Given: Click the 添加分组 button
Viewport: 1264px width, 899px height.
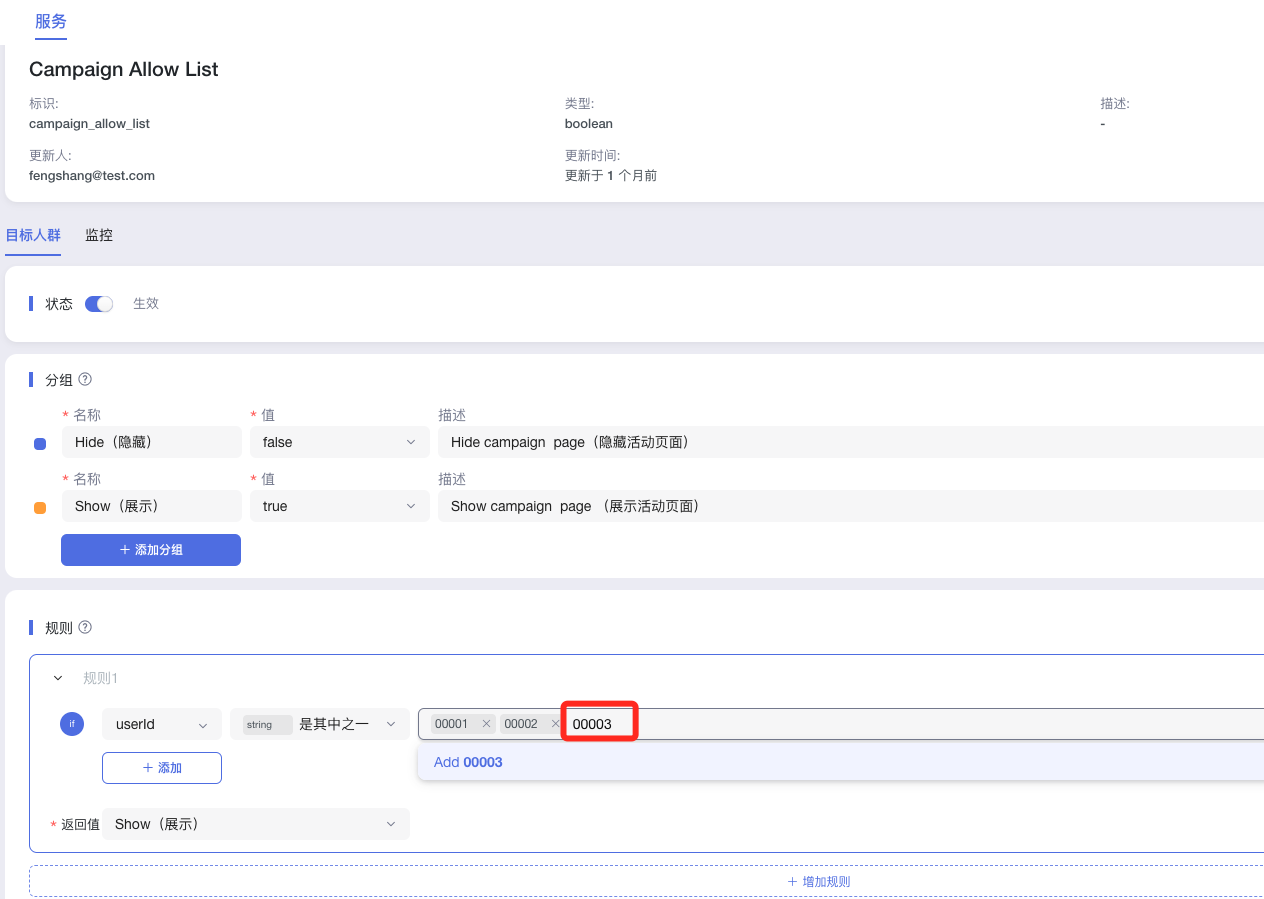Looking at the screenshot, I should [151, 550].
